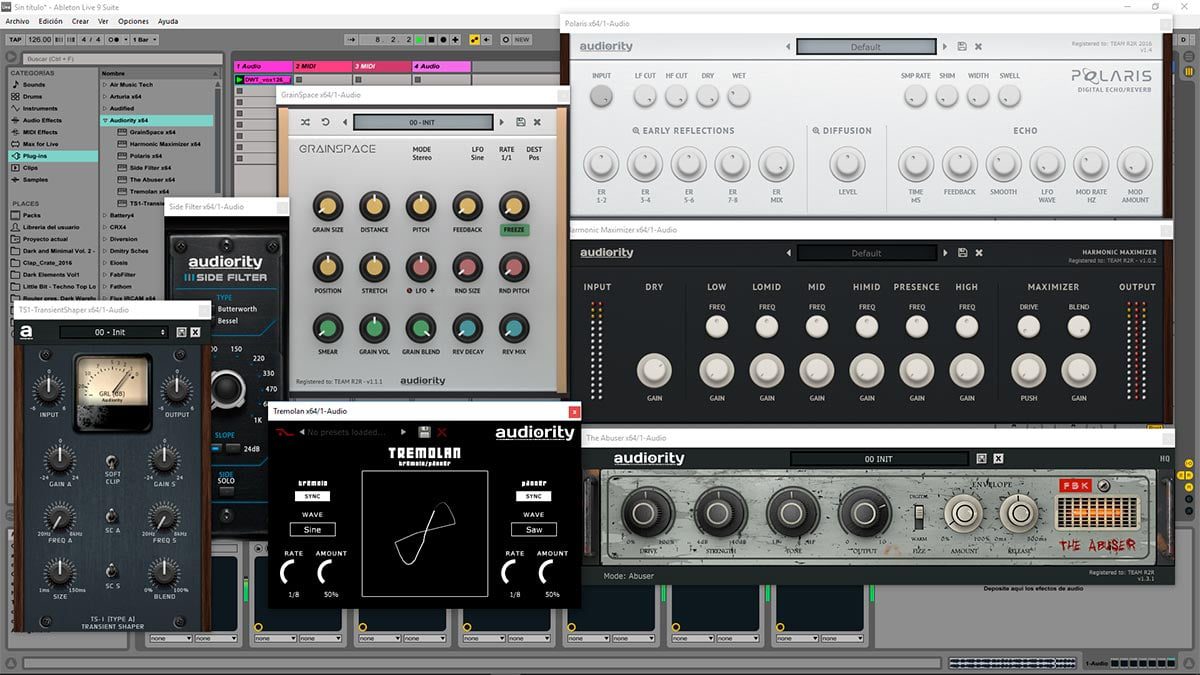Randomize the GrainSpace preset with shuffle icon
1200x675 pixels.
(x=305, y=122)
